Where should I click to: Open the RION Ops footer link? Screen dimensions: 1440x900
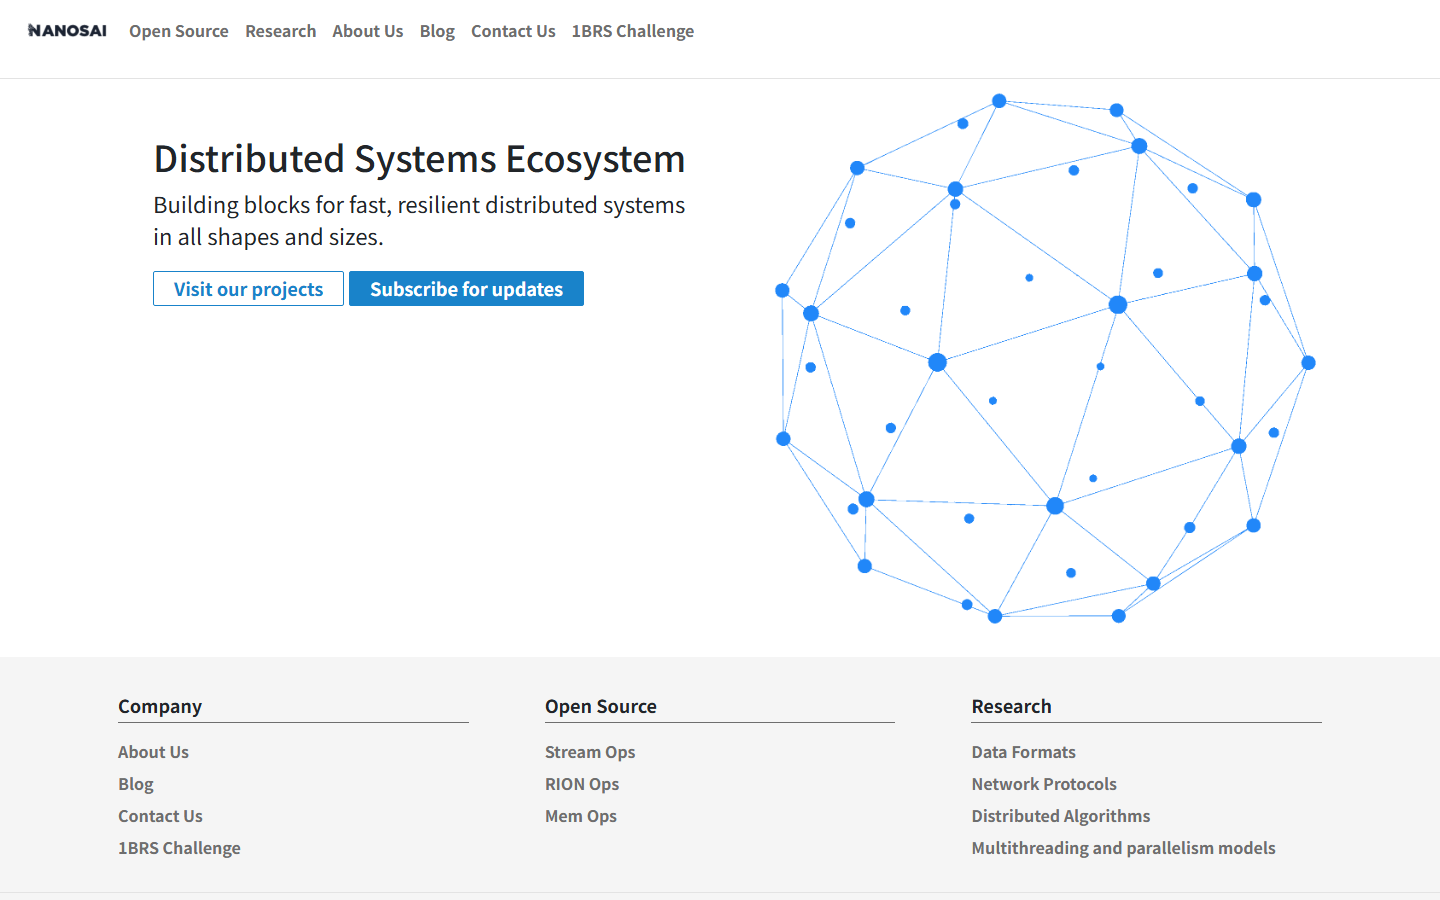[x=582, y=784]
